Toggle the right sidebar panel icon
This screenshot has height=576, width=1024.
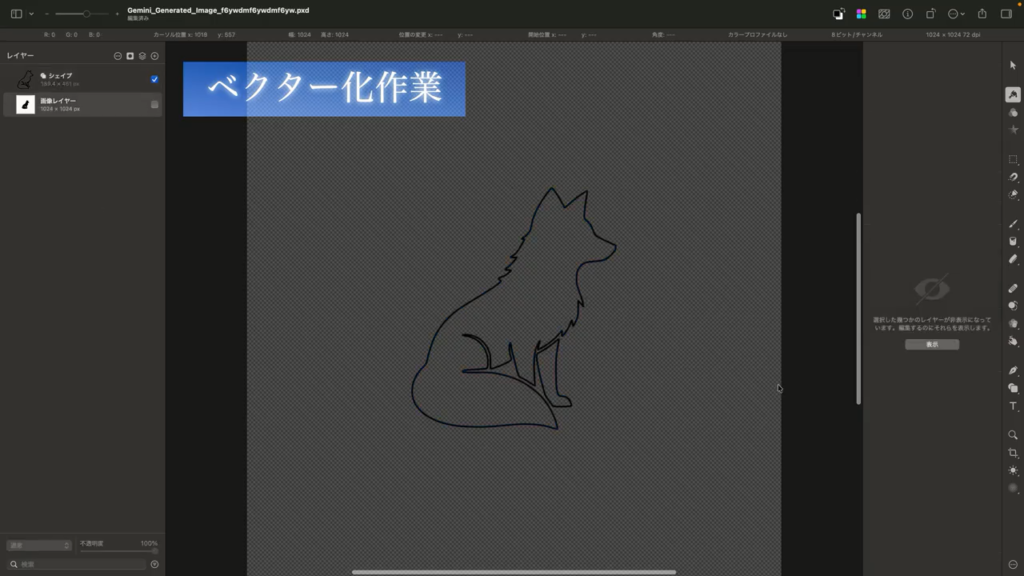click(1006, 14)
